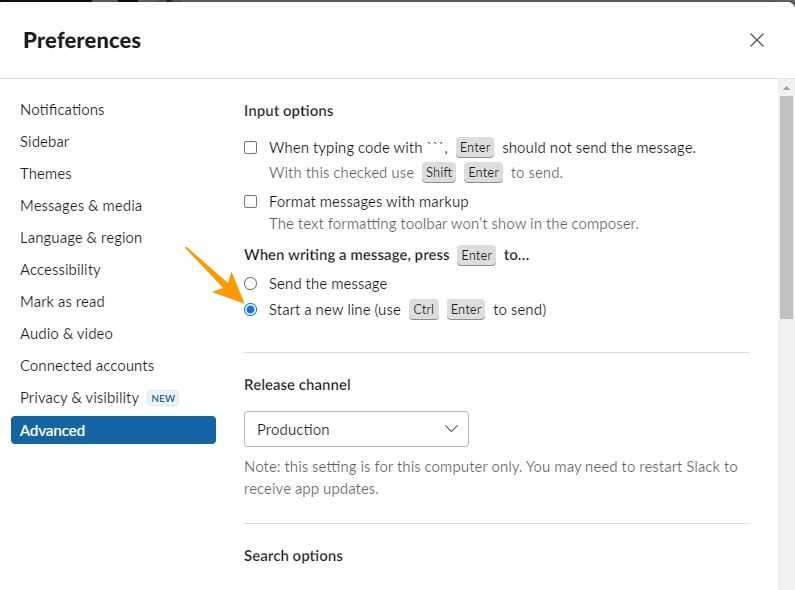The image size is (795, 590).
Task: Go to Themes preferences
Action: coord(46,173)
